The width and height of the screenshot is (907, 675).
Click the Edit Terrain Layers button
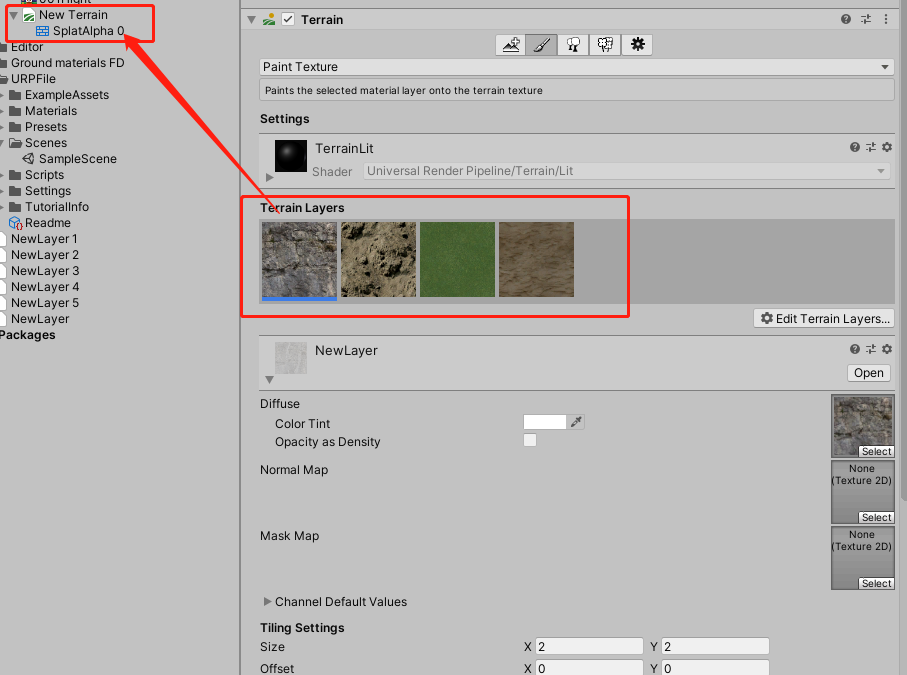823,318
